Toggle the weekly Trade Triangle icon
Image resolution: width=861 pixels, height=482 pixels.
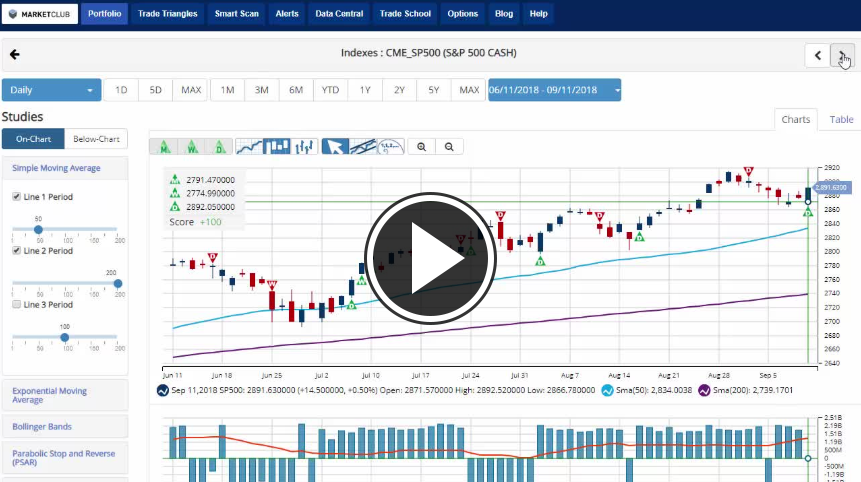pos(192,147)
